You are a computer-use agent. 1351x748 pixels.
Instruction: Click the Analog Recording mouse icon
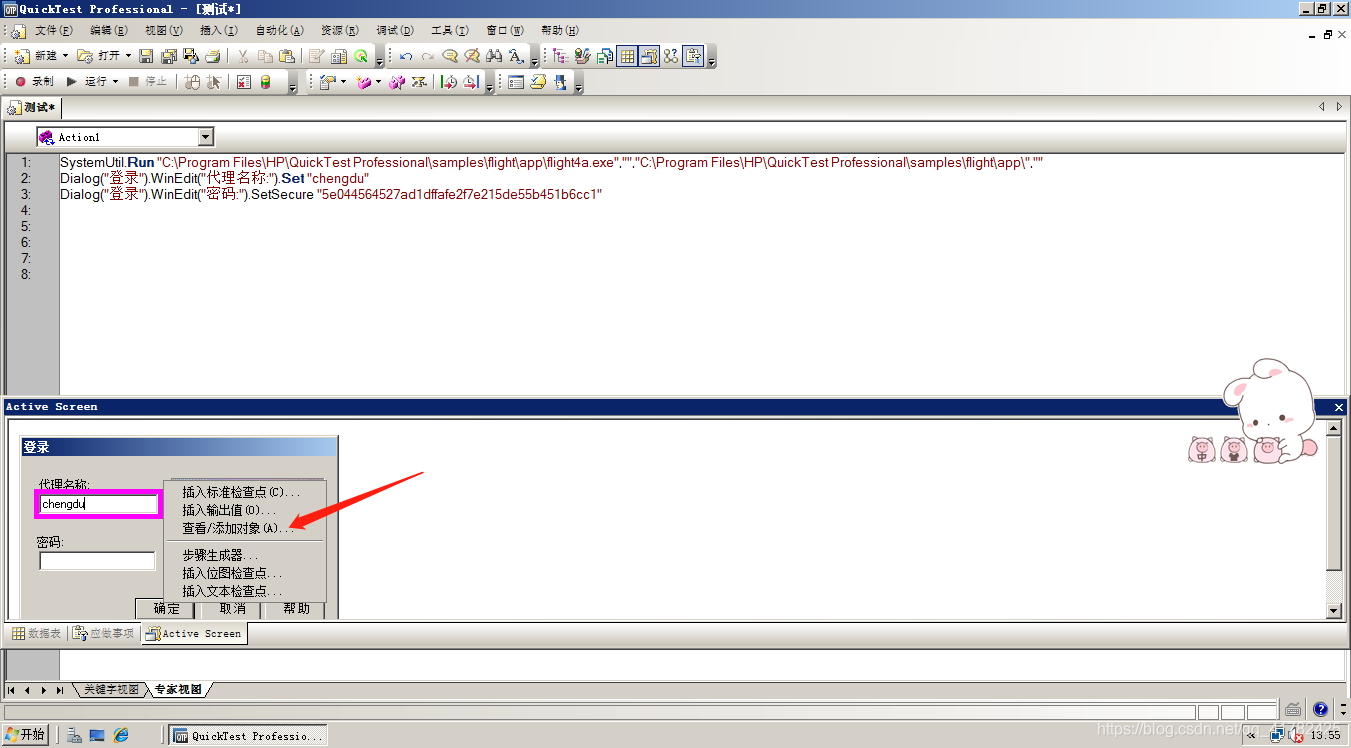point(192,82)
